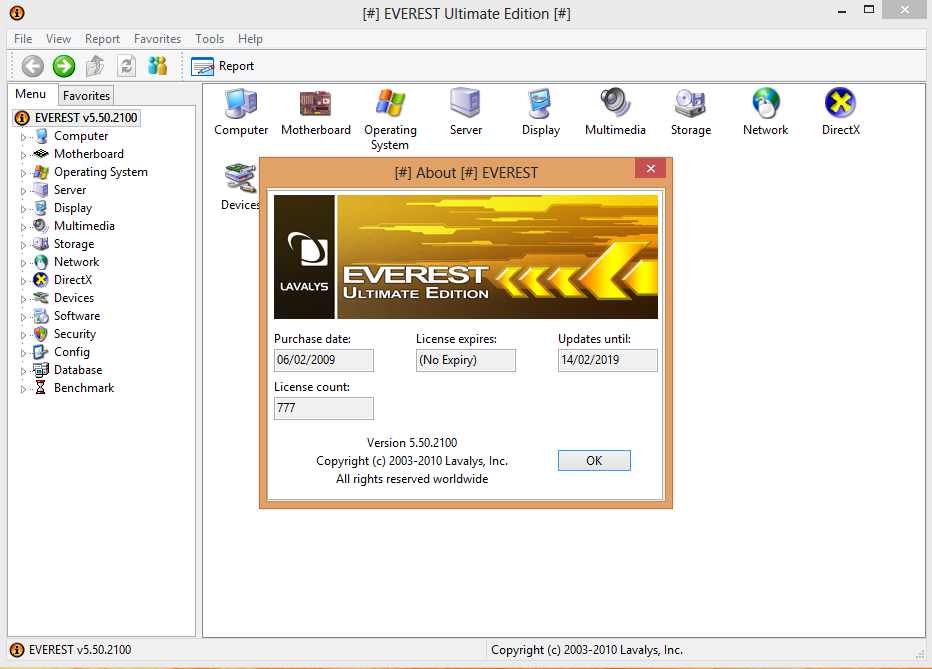Expand the DirectX tree node
The width and height of the screenshot is (932, 669).
point(23,281)
